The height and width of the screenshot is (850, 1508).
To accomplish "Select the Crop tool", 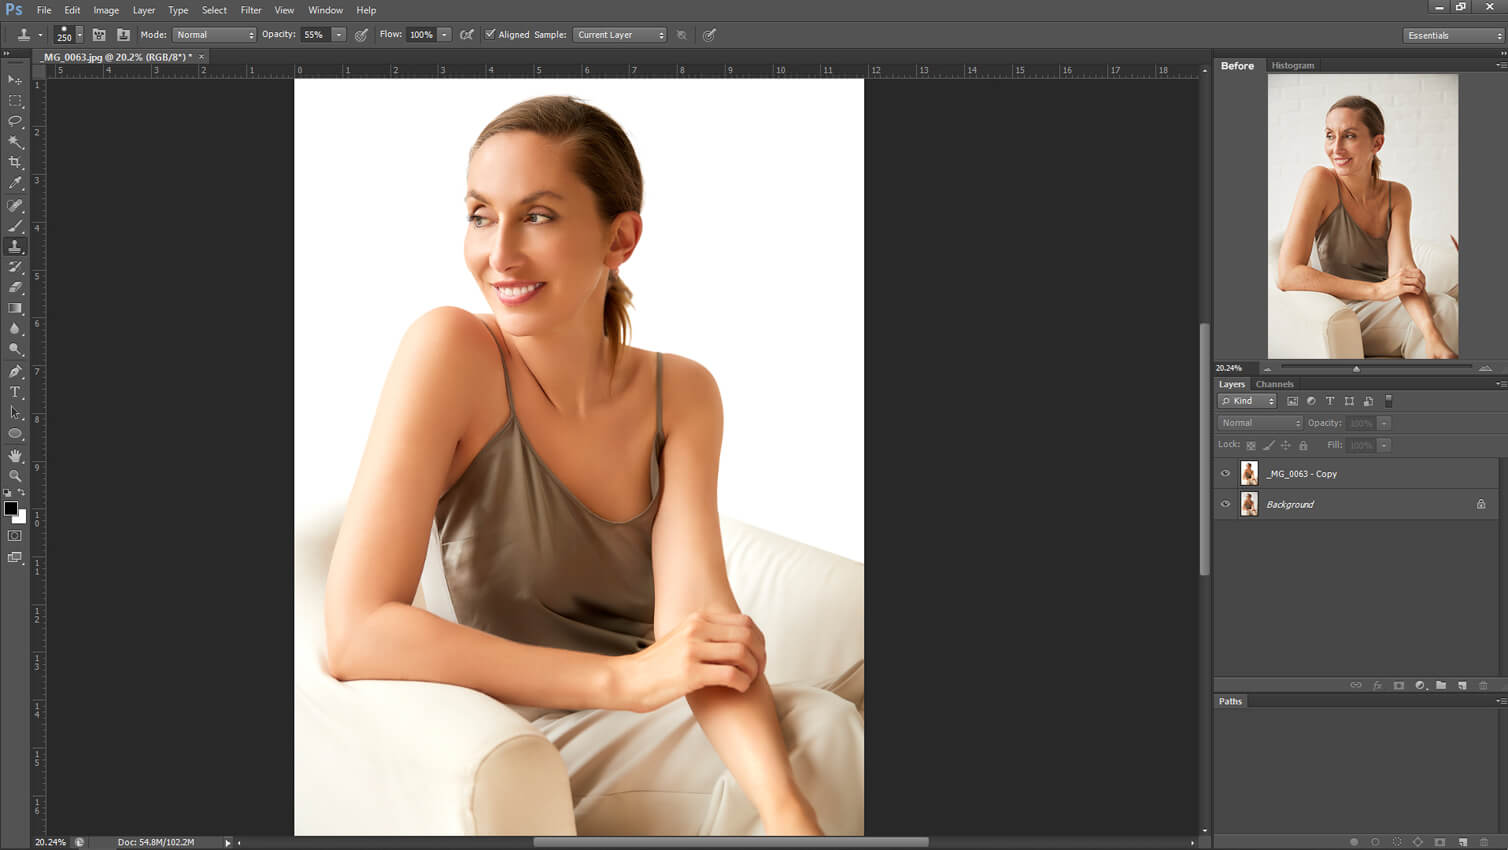I will tap(15, 162).
